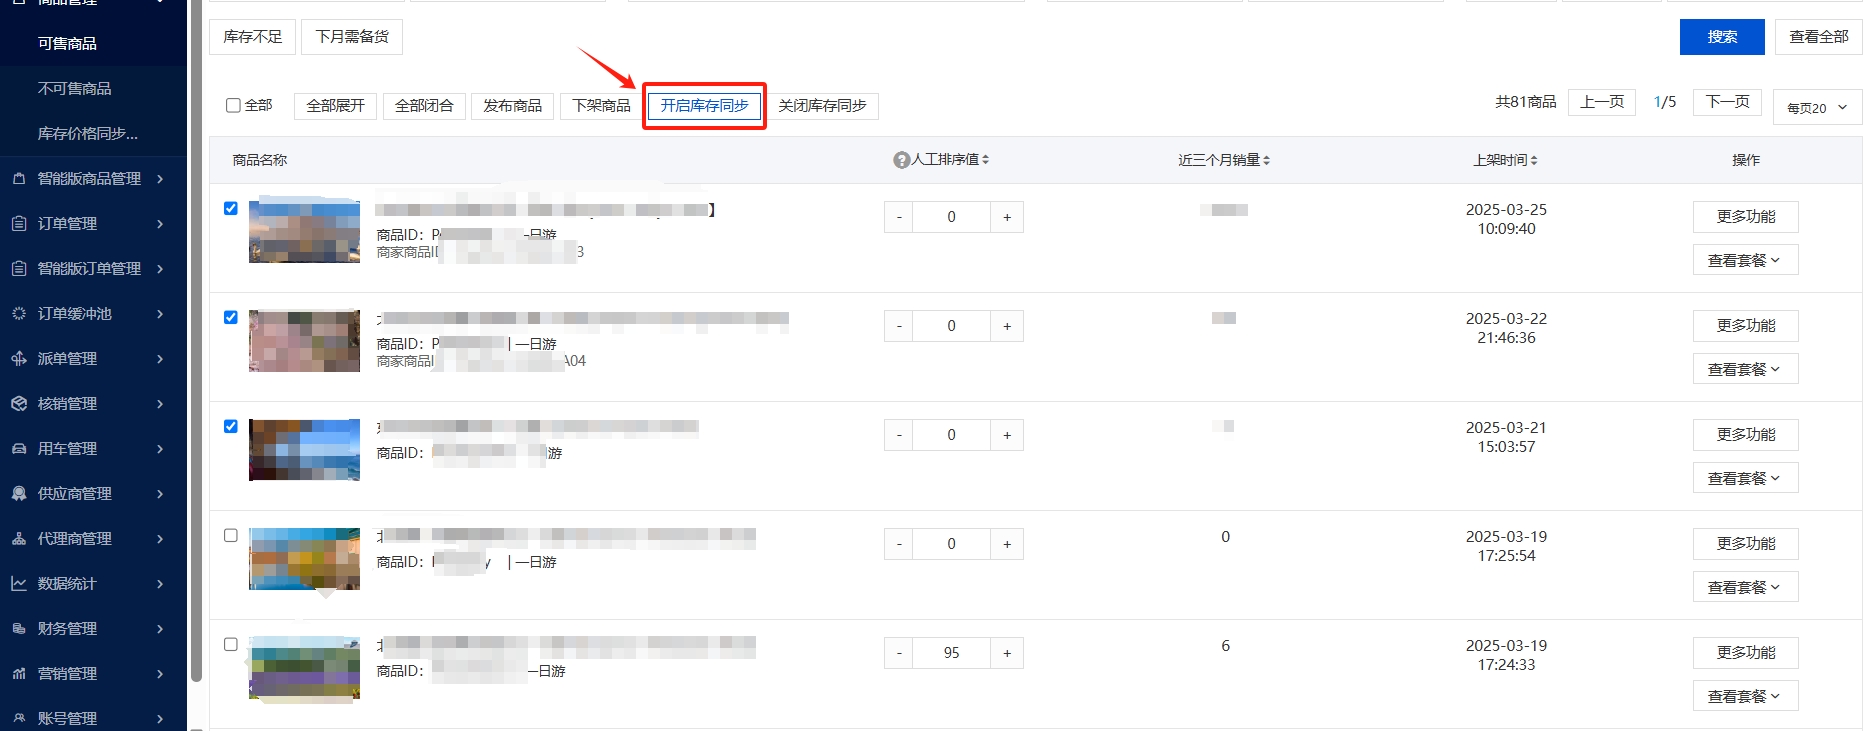1866x731 pixels.
Task: Open 不可售商品 in the sidebar
Action: click(x=75, y=89)
